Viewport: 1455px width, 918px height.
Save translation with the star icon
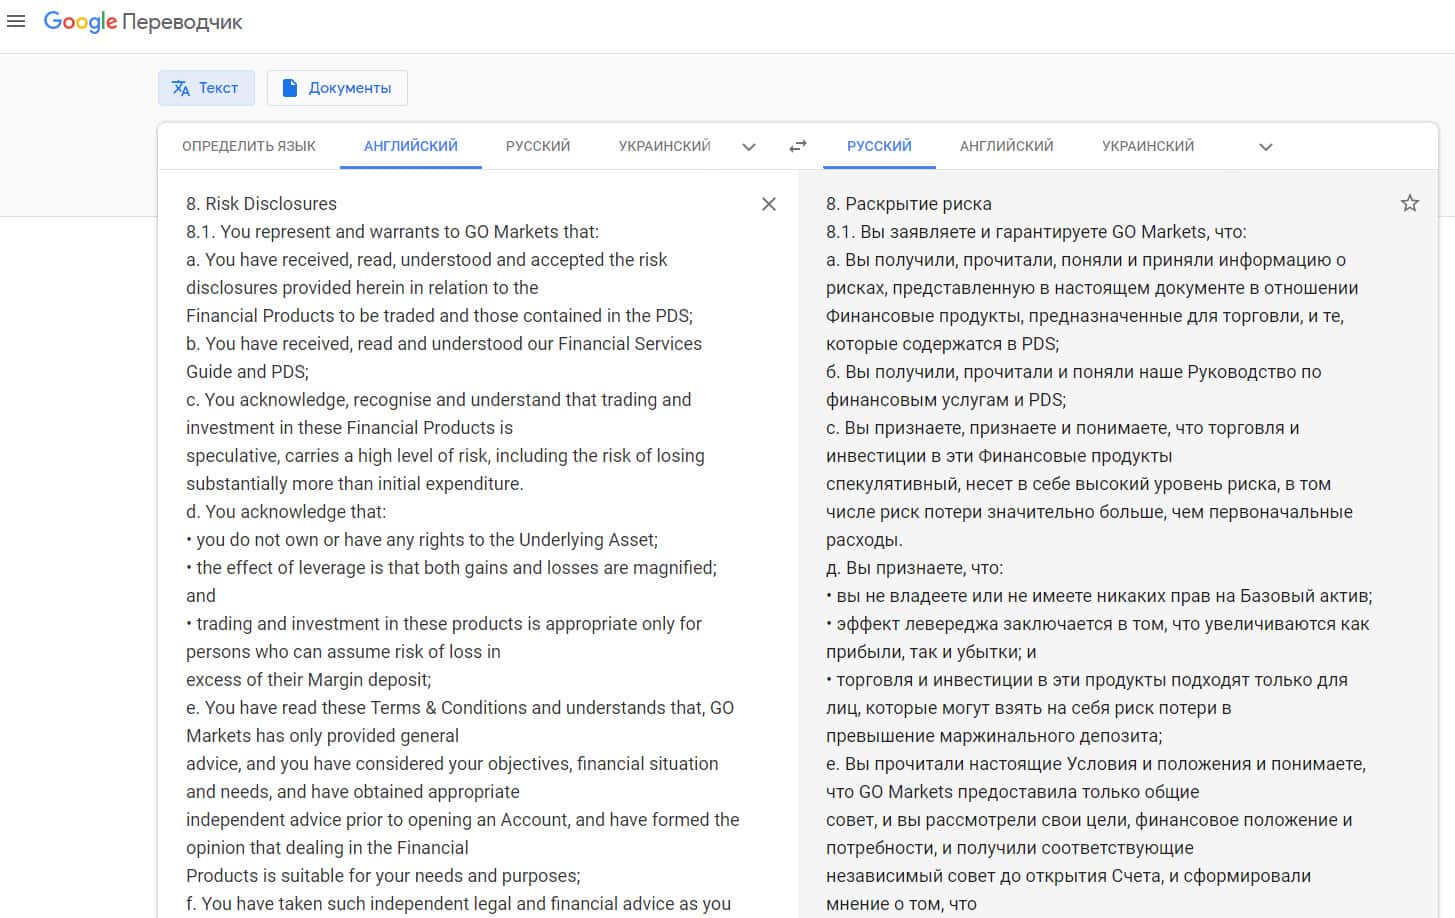(1409, 204)
